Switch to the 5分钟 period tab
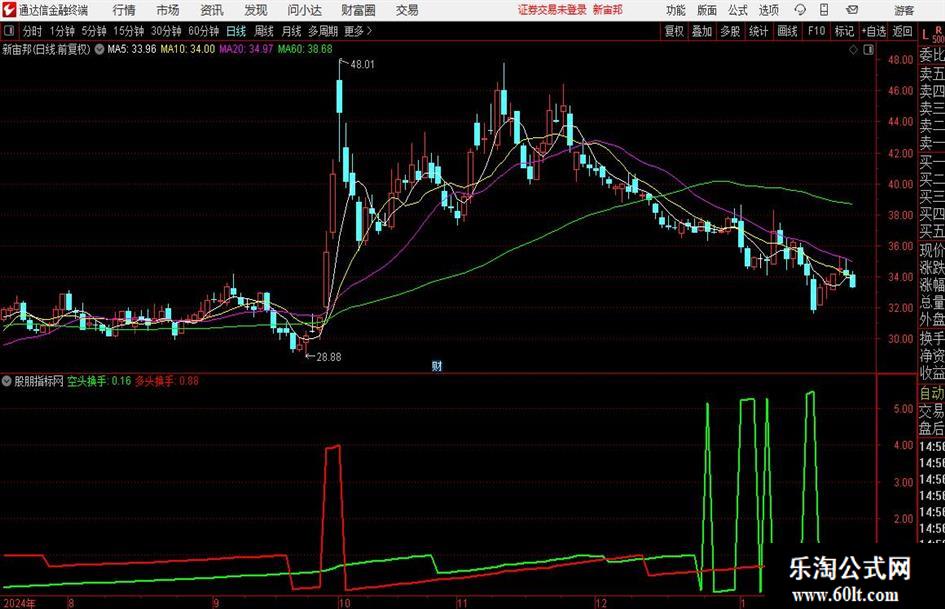 [93, 31]
